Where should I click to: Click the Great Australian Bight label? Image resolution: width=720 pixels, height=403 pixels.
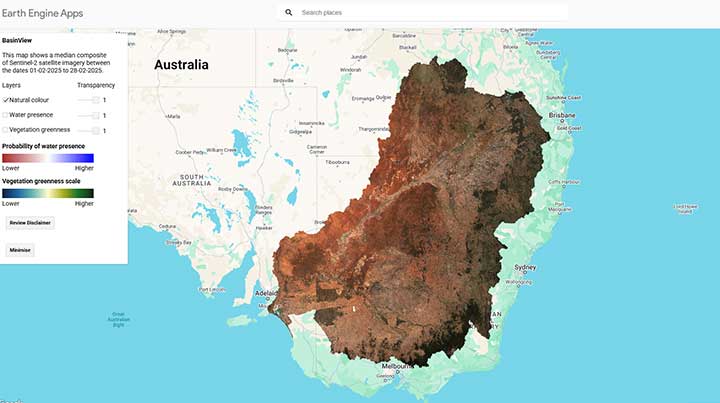click(119, 318)
